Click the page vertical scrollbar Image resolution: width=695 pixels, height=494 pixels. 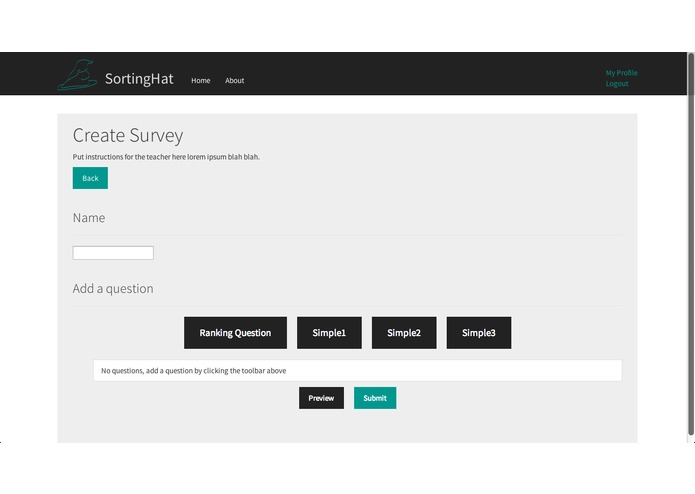(691, 244)
